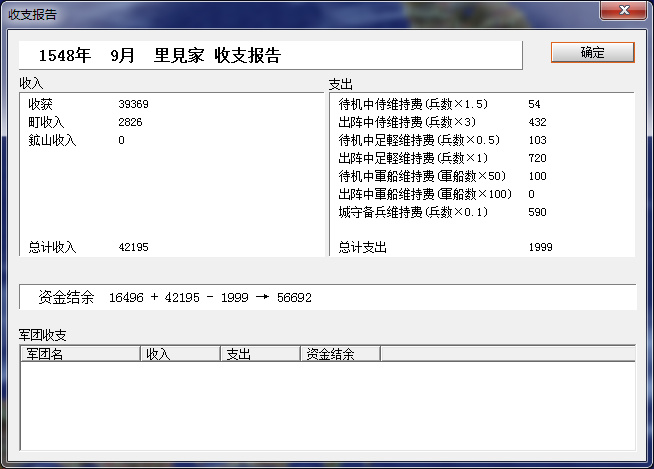Click total expense value 1999 in expense list

pyautogui.click(x=541, y=247)
